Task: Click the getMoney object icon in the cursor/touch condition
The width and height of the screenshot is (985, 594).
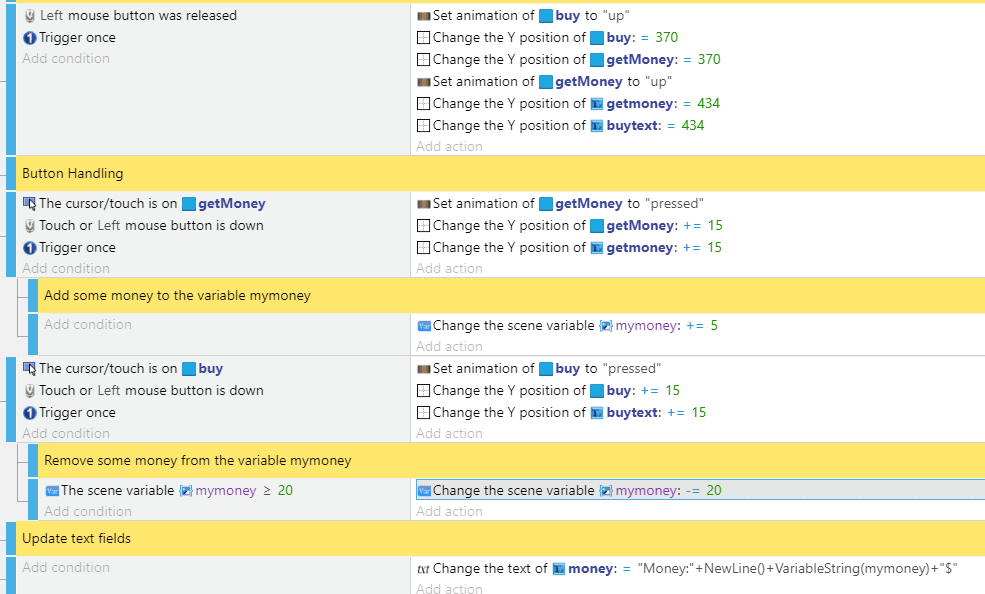Action: [x=188, y=203]
